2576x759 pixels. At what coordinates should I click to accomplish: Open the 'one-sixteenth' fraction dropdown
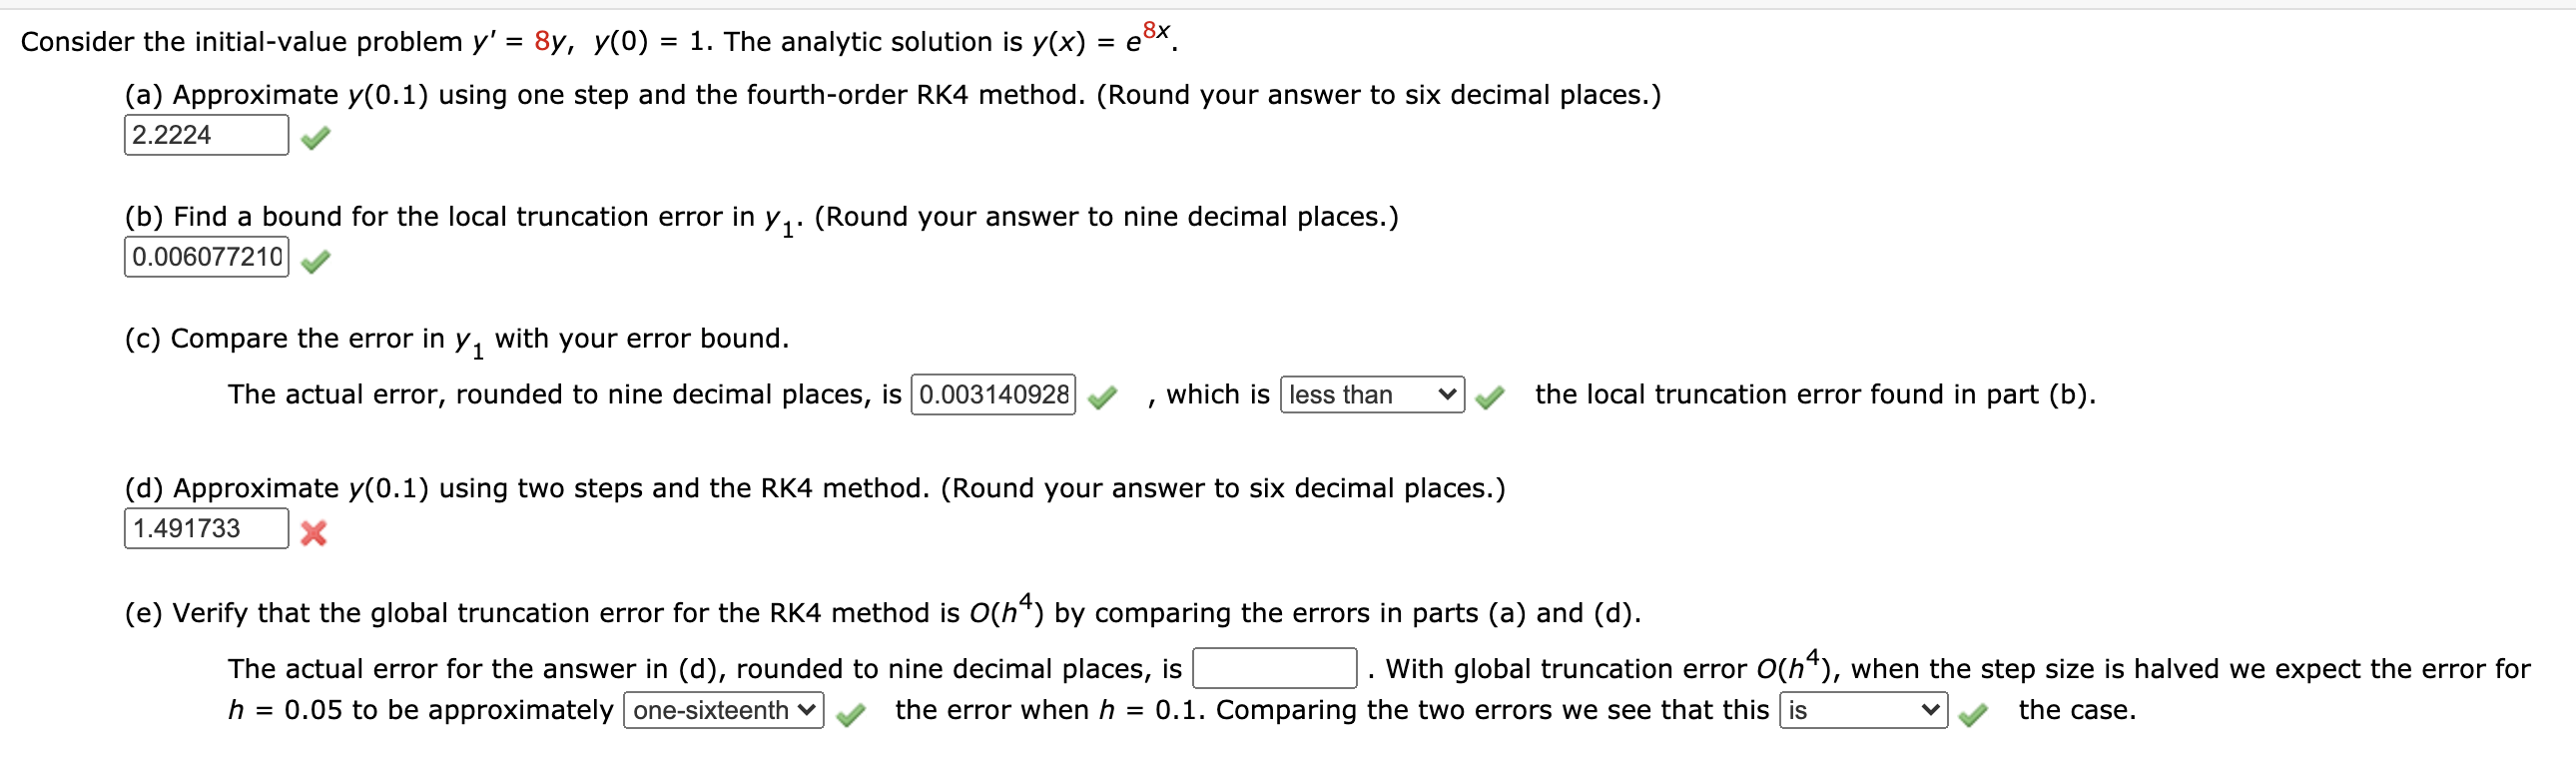pyautogui.click(x=723, y=711)
